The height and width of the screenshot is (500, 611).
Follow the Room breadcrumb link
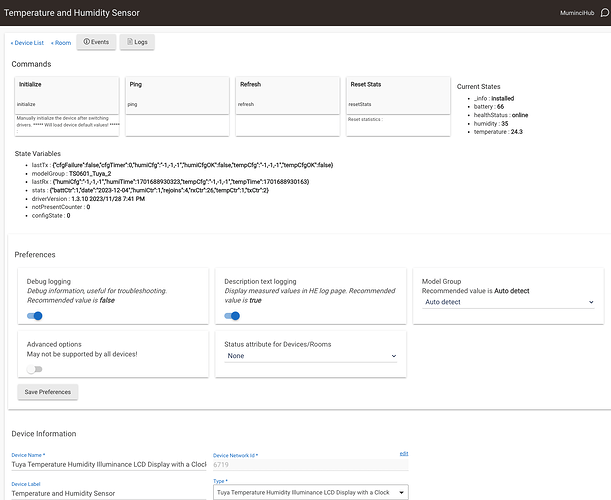tap(62, 43)
